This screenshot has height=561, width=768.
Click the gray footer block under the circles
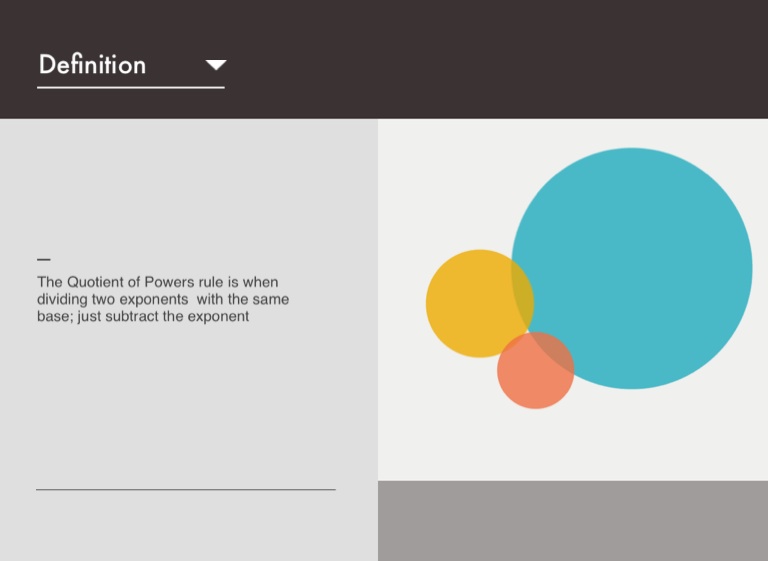pos(573,521)
